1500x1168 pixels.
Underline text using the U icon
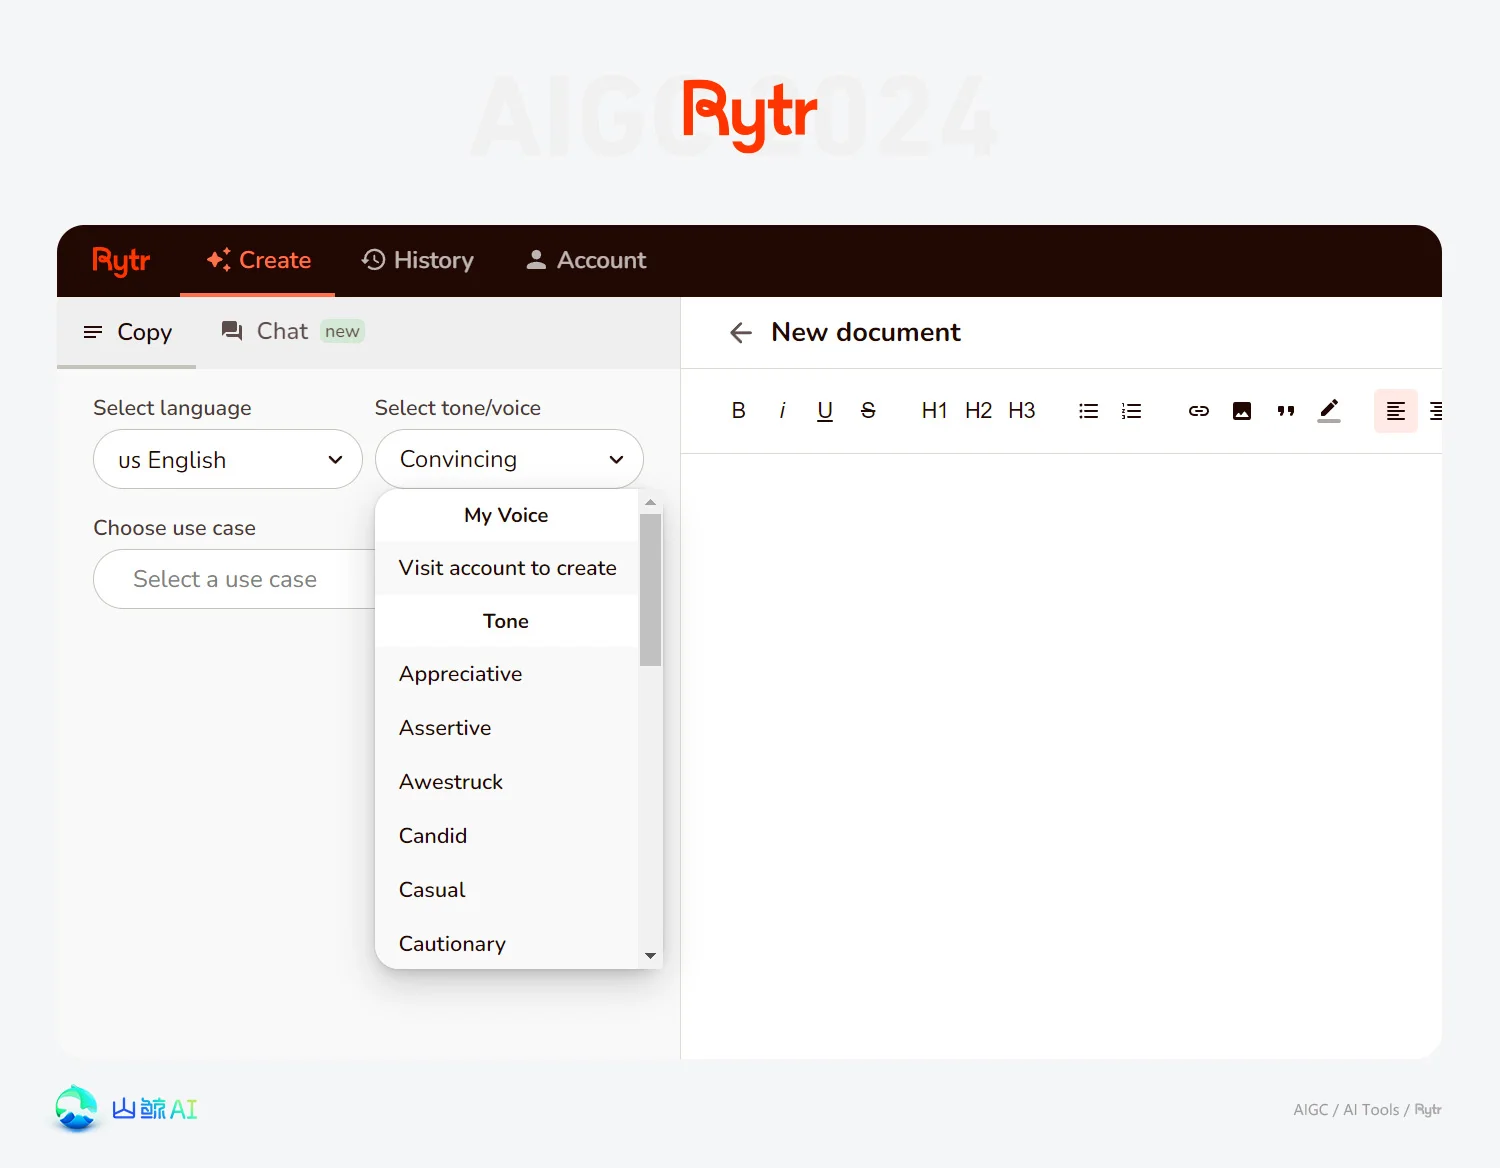coord(825,411)
